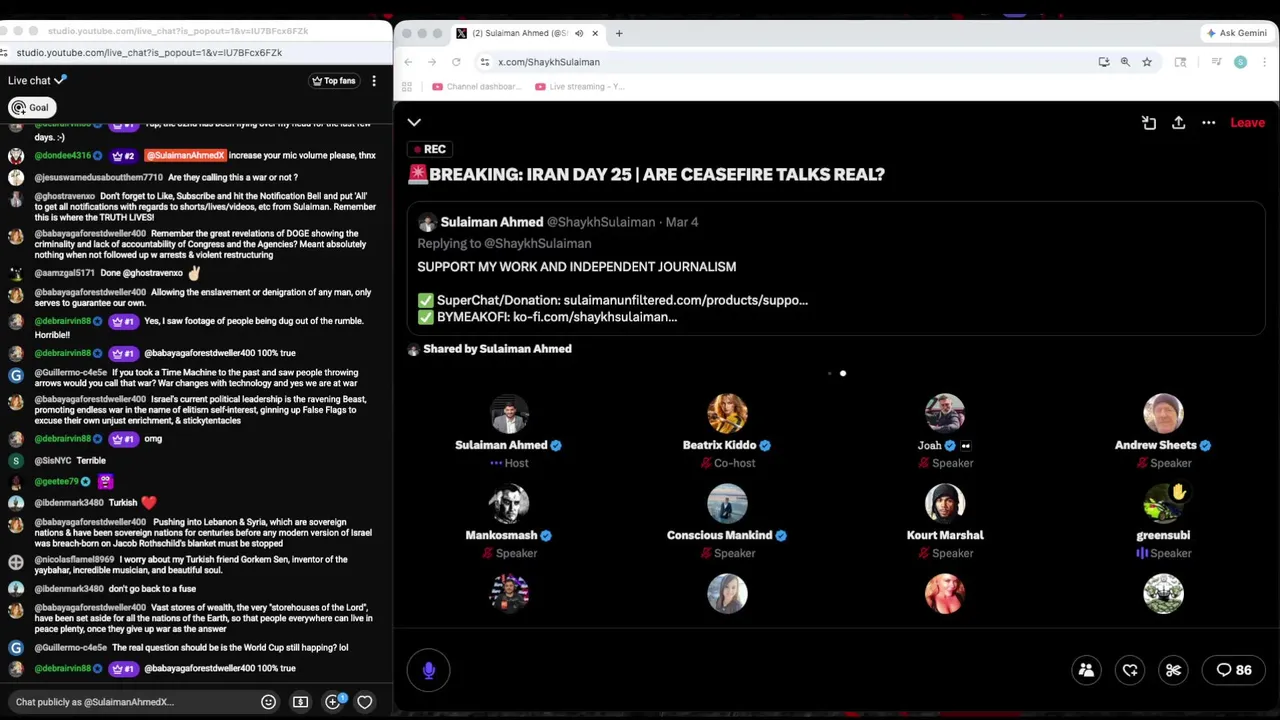Reload the x.com page

[x=456, y=62]
